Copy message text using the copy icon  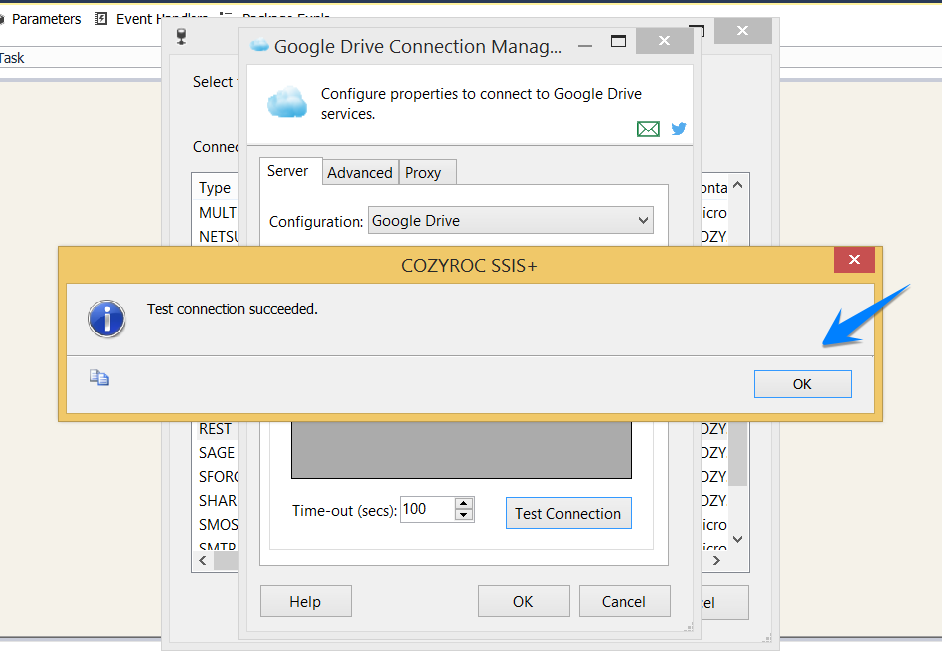click(99, 377)
